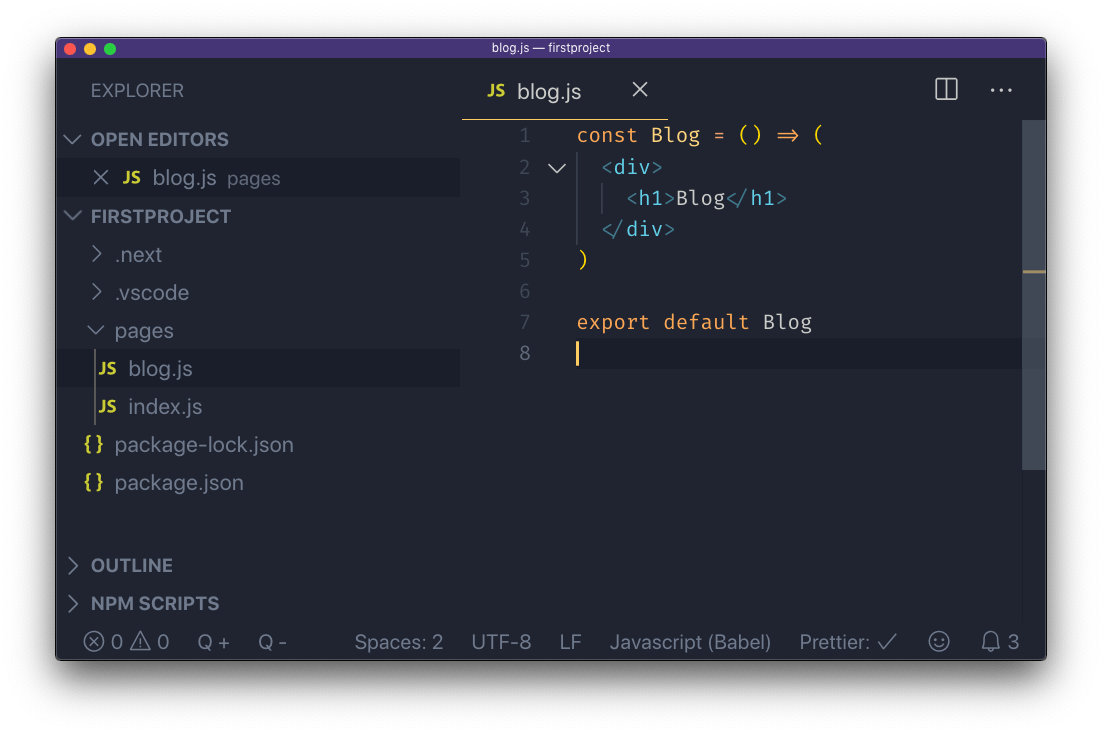1102x734 pixels.
Task: Toggle line 2 code folding chevron
Action: (556, 167)
